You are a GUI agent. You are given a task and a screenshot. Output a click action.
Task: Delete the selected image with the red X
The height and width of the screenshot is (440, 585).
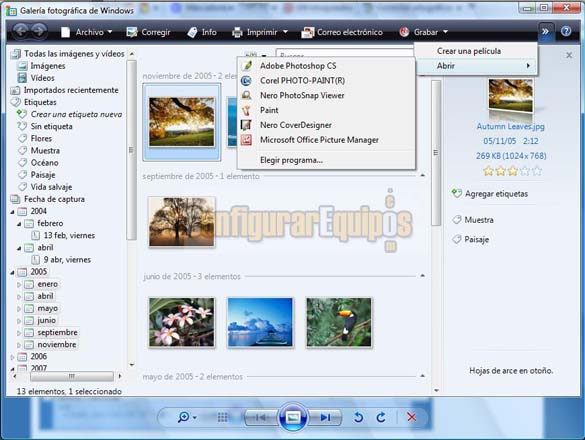coord(412,417)
